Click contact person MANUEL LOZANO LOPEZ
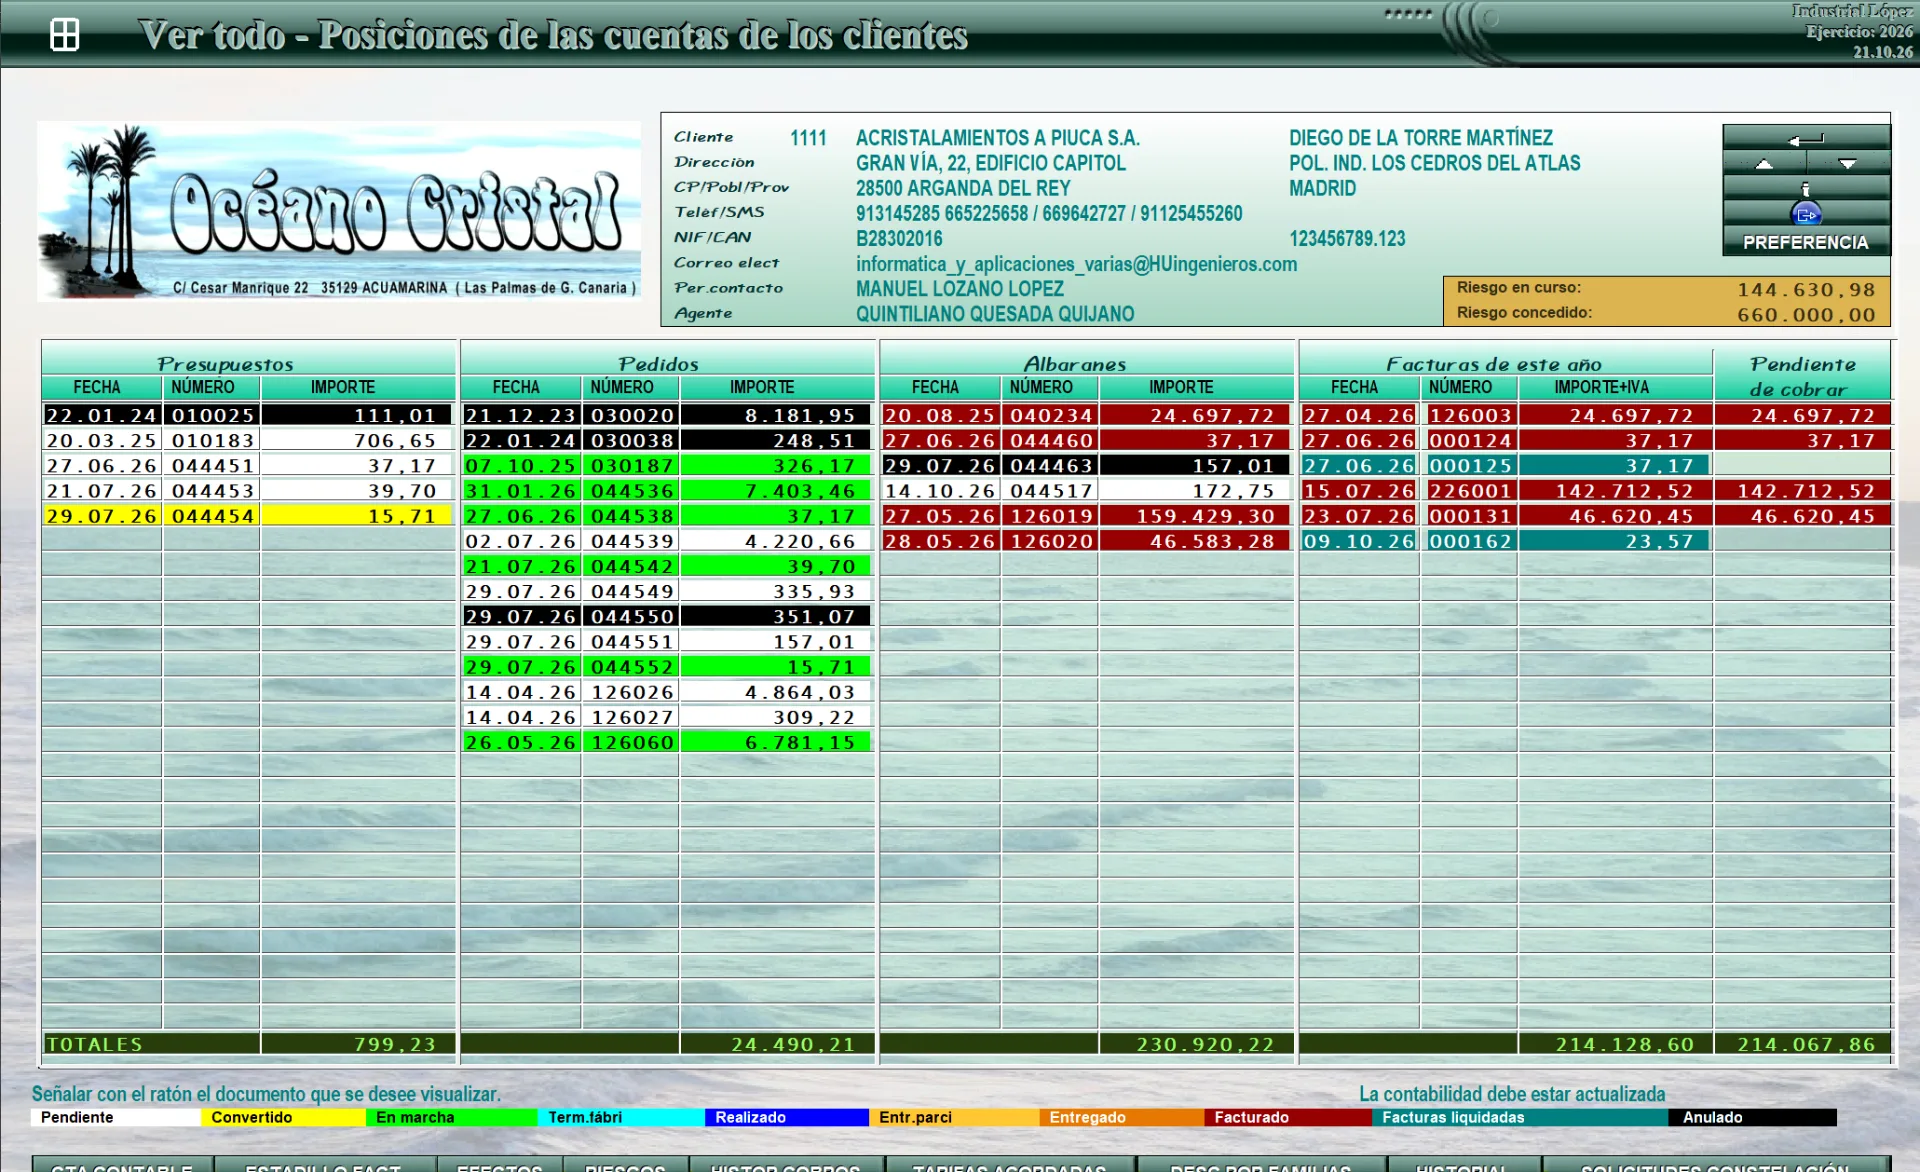1920x1172 pixels. [x=960, y=289]
